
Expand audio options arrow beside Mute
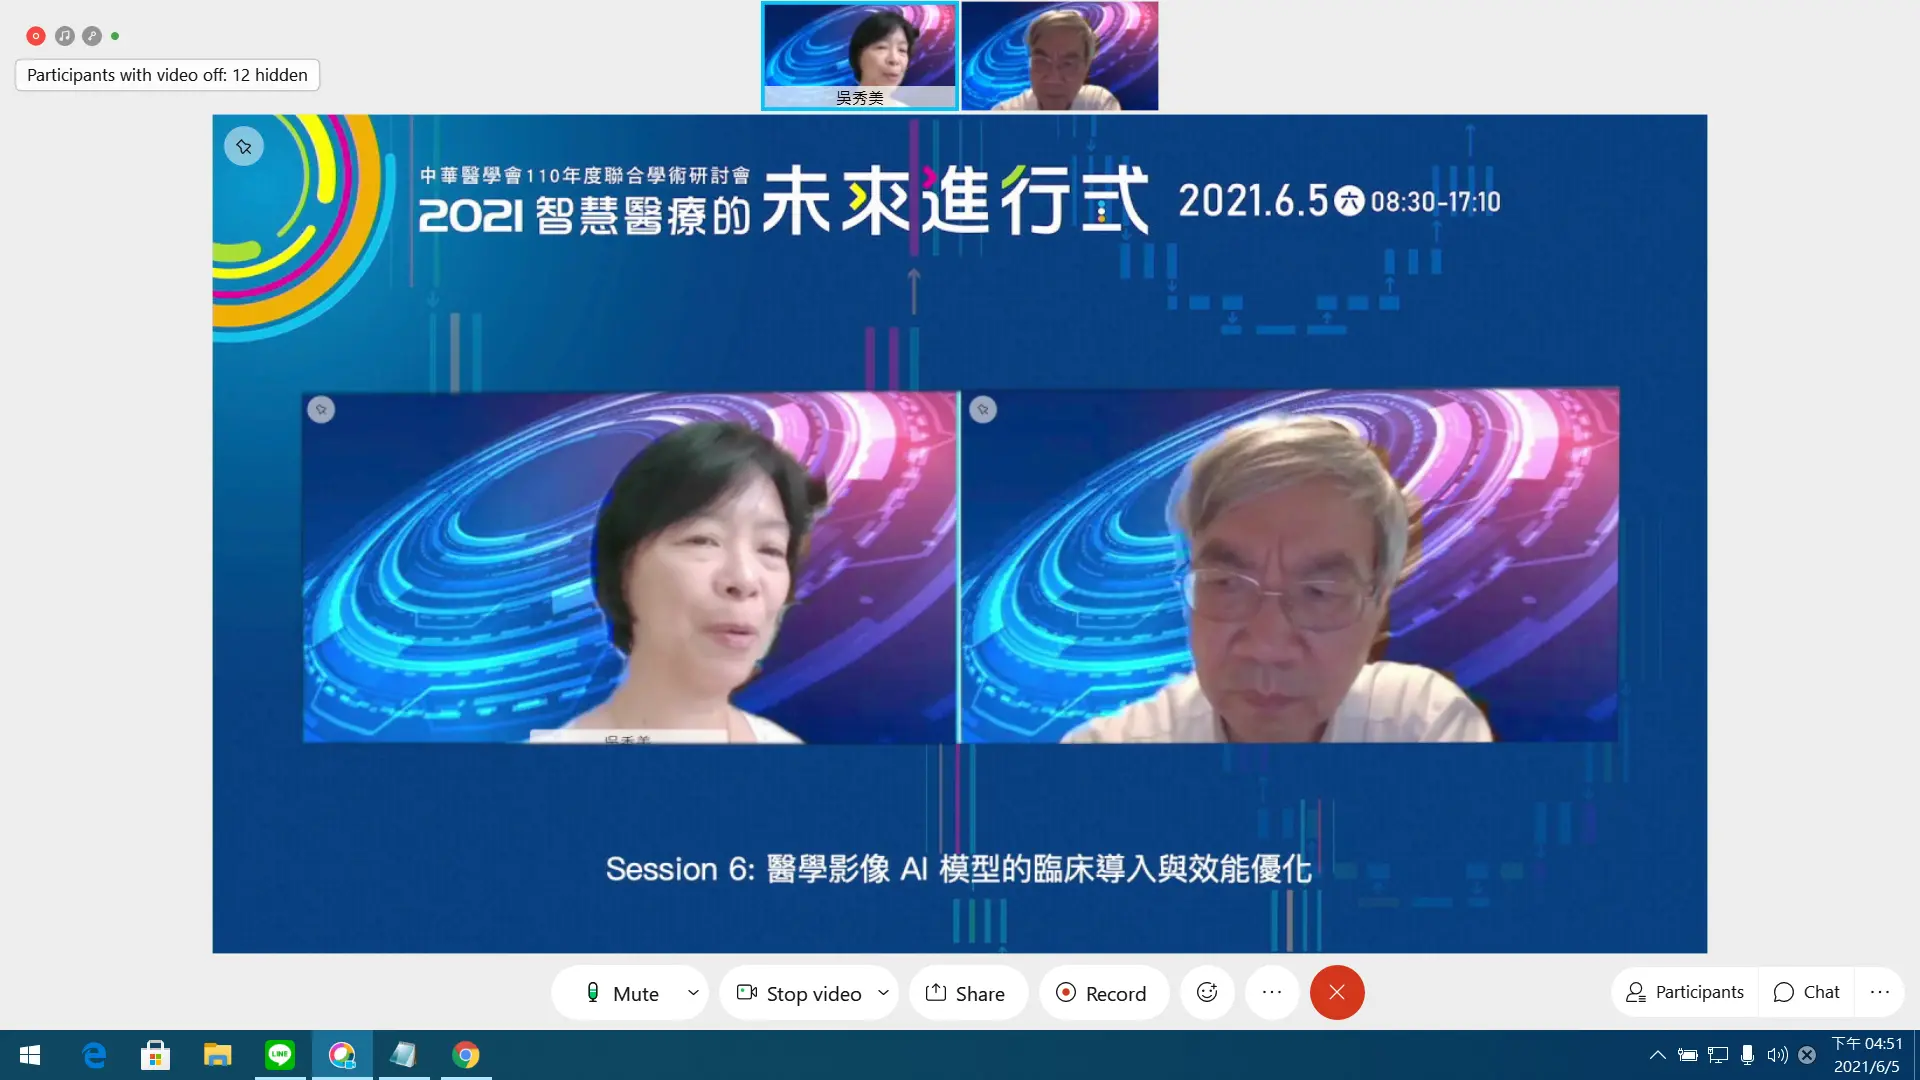coord(693,993)
